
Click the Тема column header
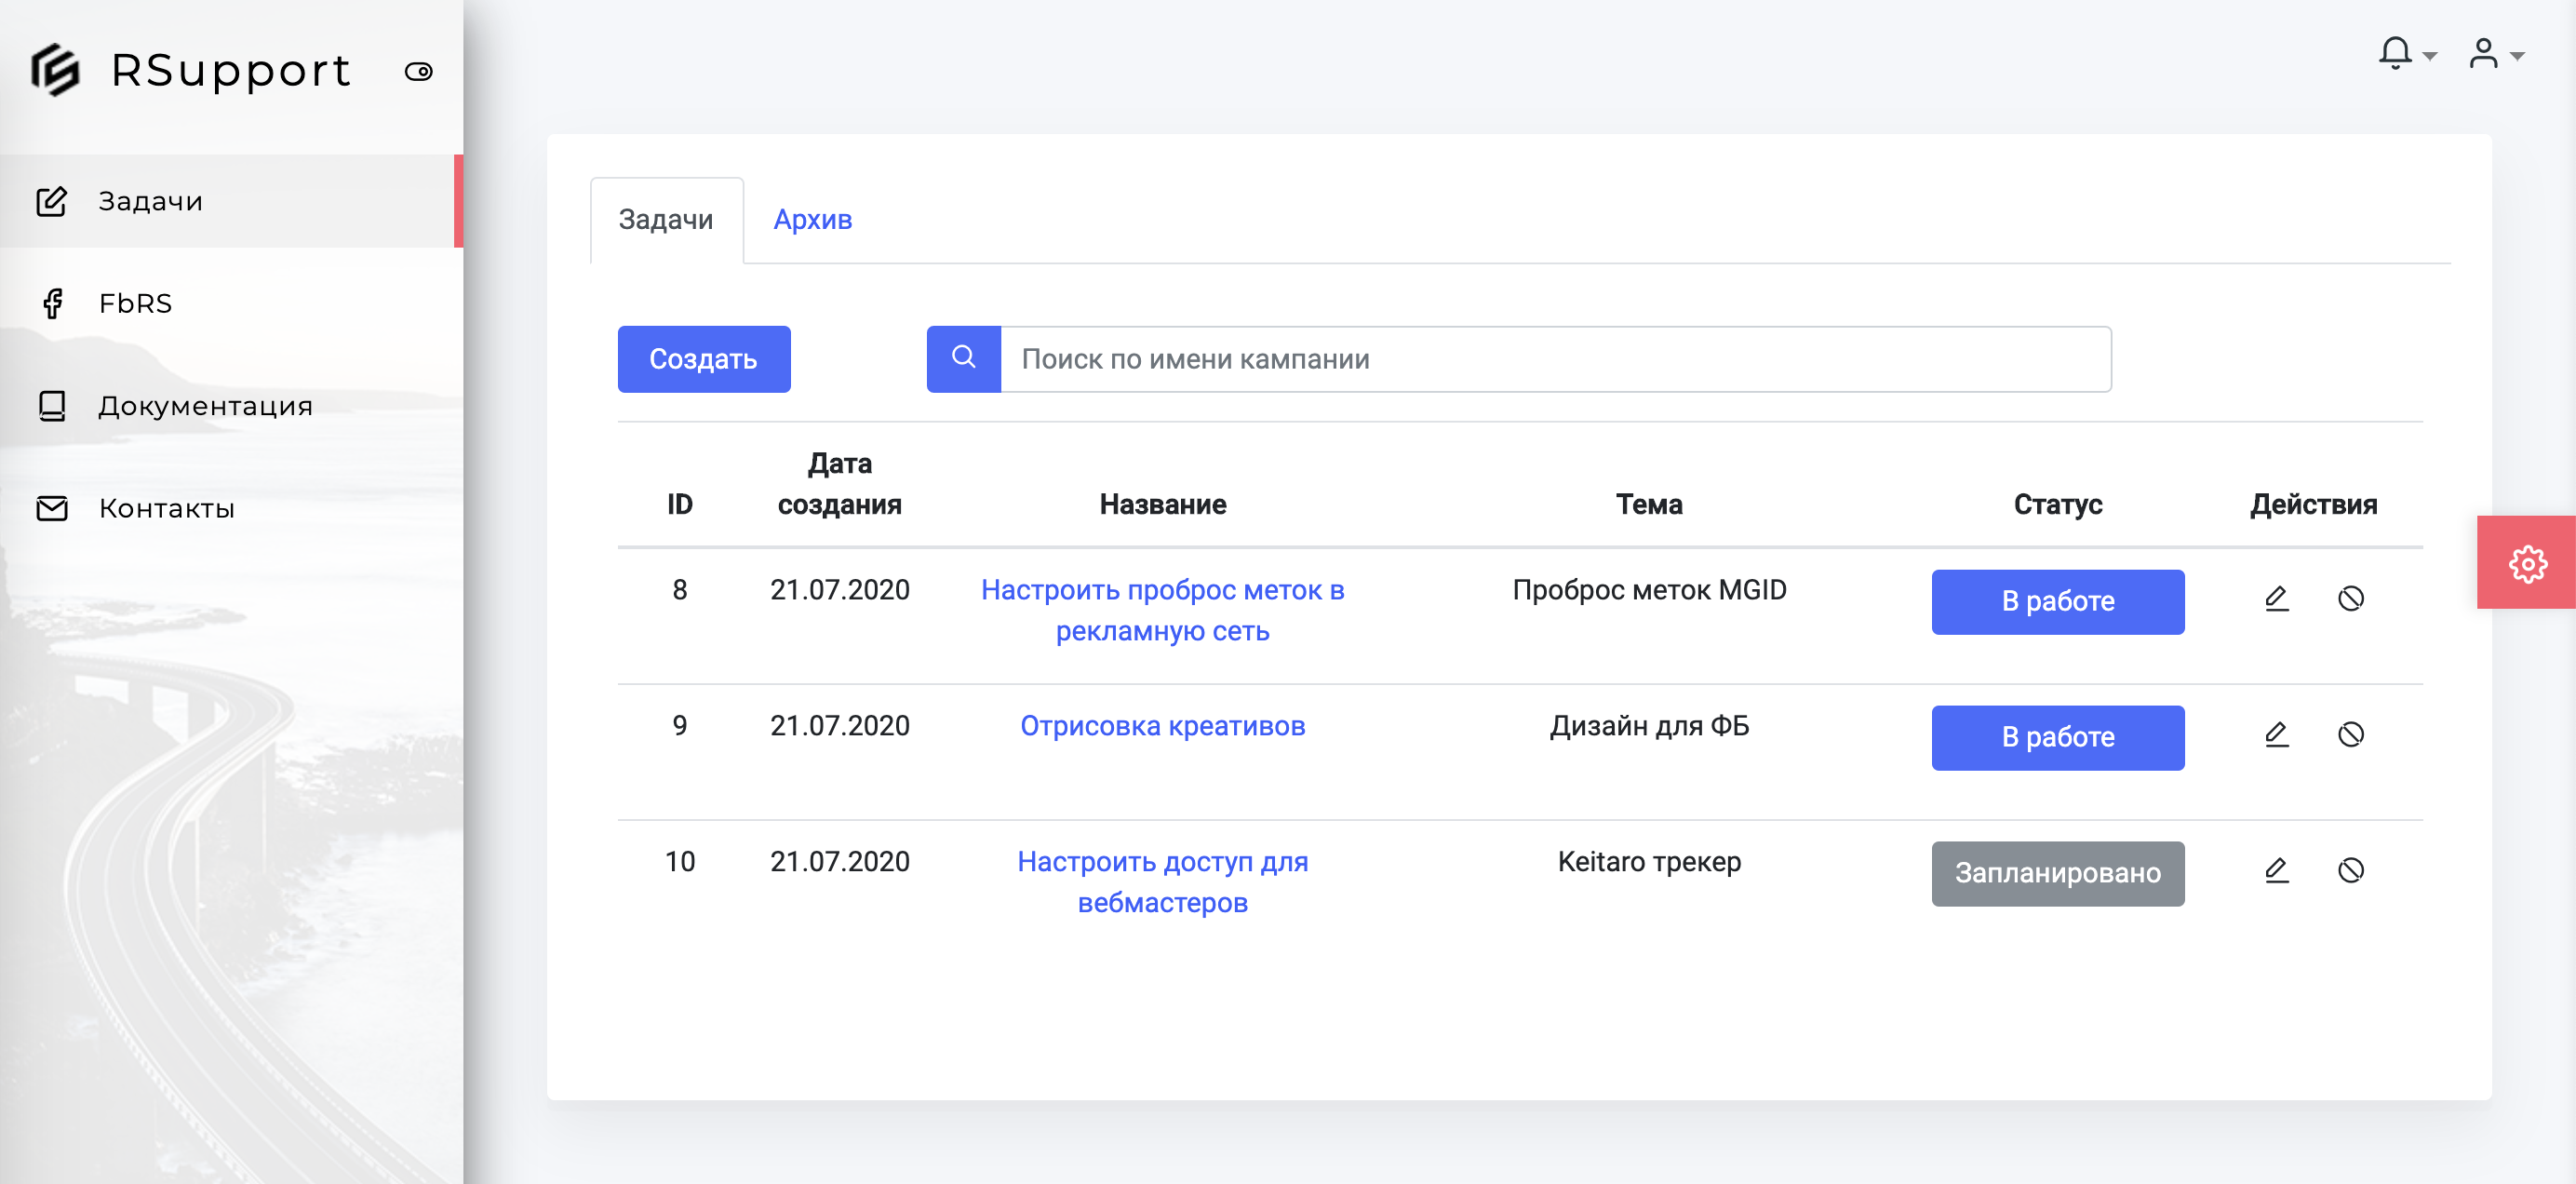1649,505
